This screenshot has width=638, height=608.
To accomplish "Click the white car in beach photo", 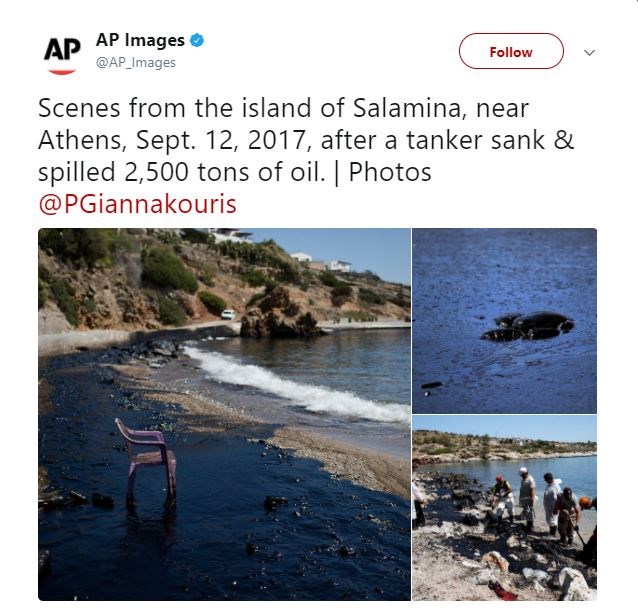I will coord(228,314).
